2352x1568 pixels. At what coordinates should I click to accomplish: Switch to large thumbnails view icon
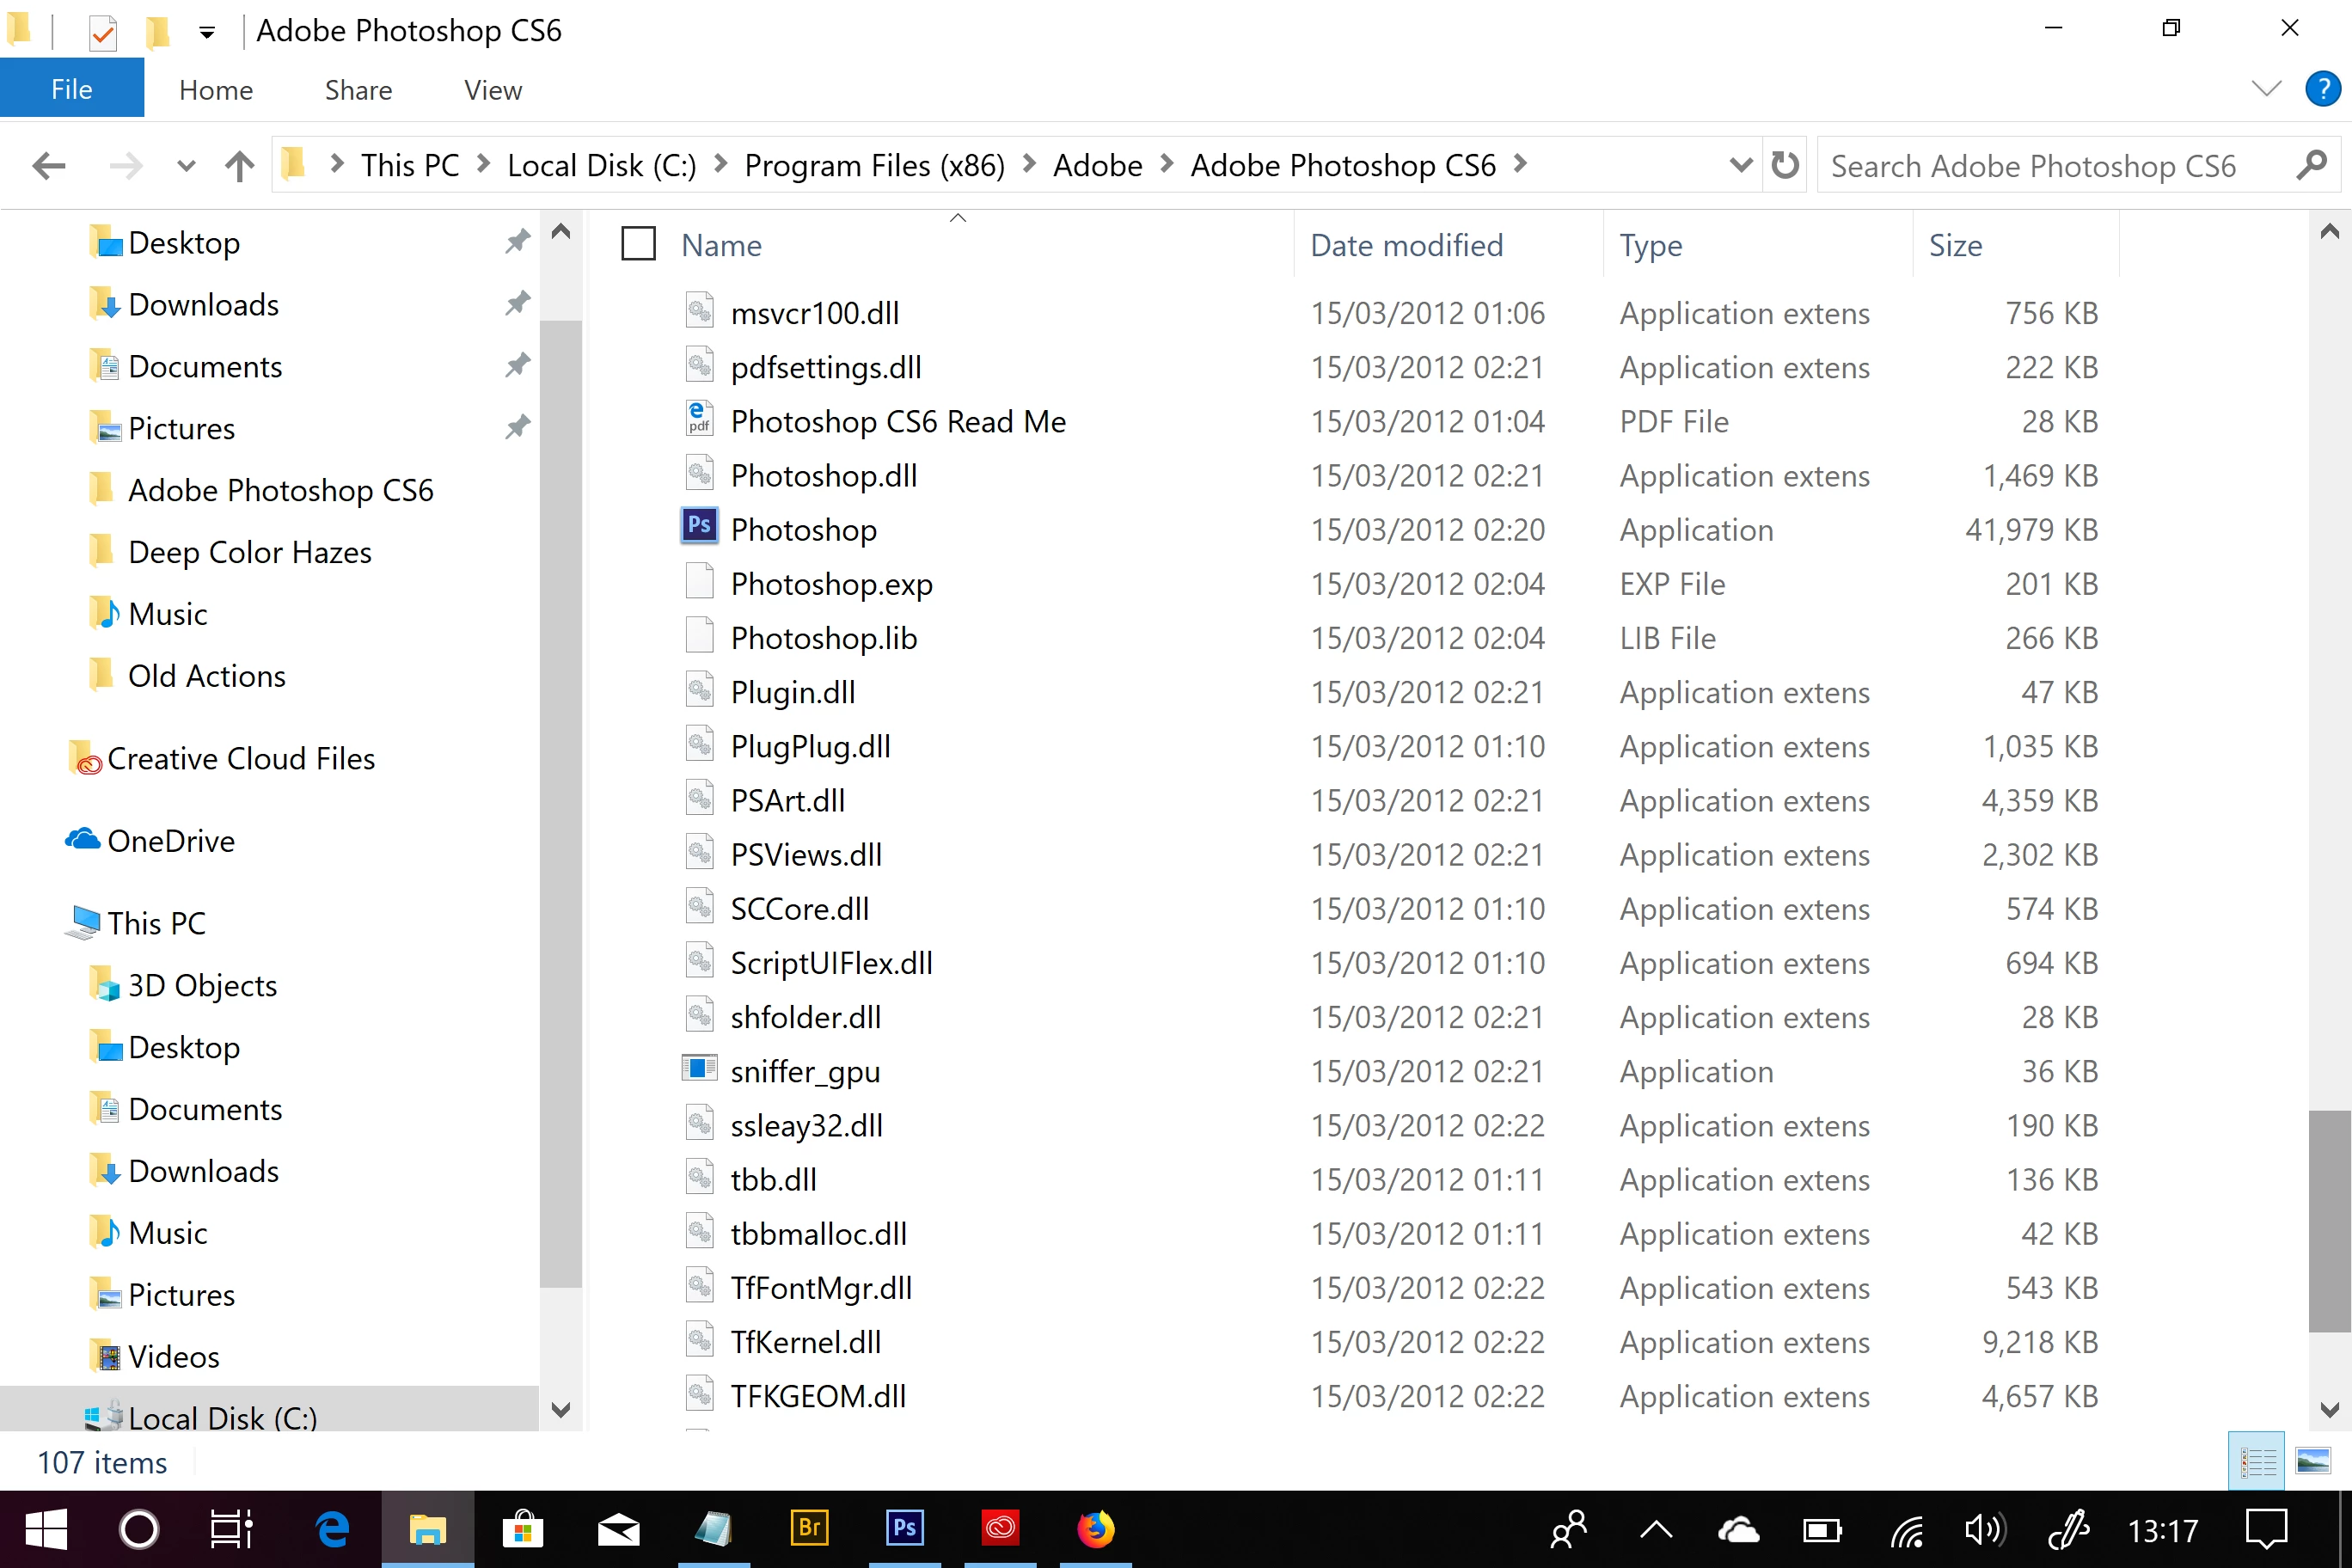[2313, 1463]
